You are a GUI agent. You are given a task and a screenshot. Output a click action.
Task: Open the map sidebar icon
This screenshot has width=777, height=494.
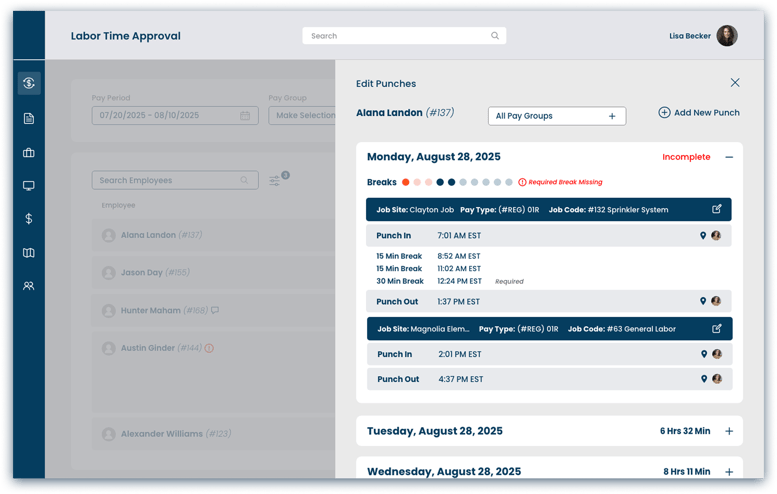[29, 253]
